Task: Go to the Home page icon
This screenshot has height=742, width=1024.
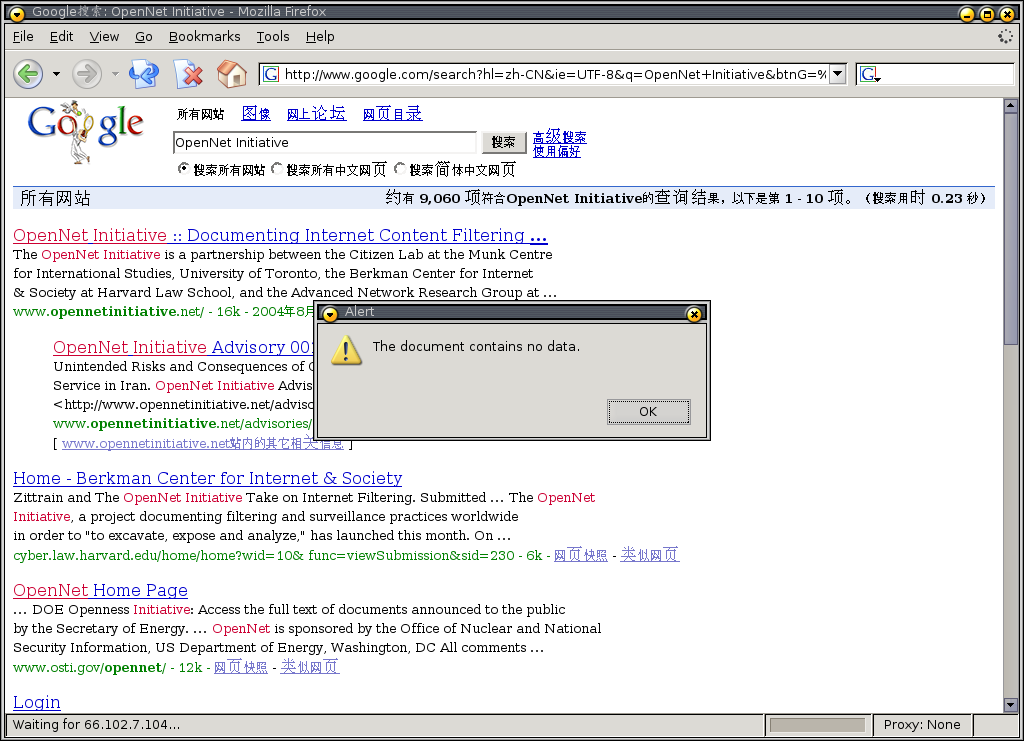Action: point(231,74)
